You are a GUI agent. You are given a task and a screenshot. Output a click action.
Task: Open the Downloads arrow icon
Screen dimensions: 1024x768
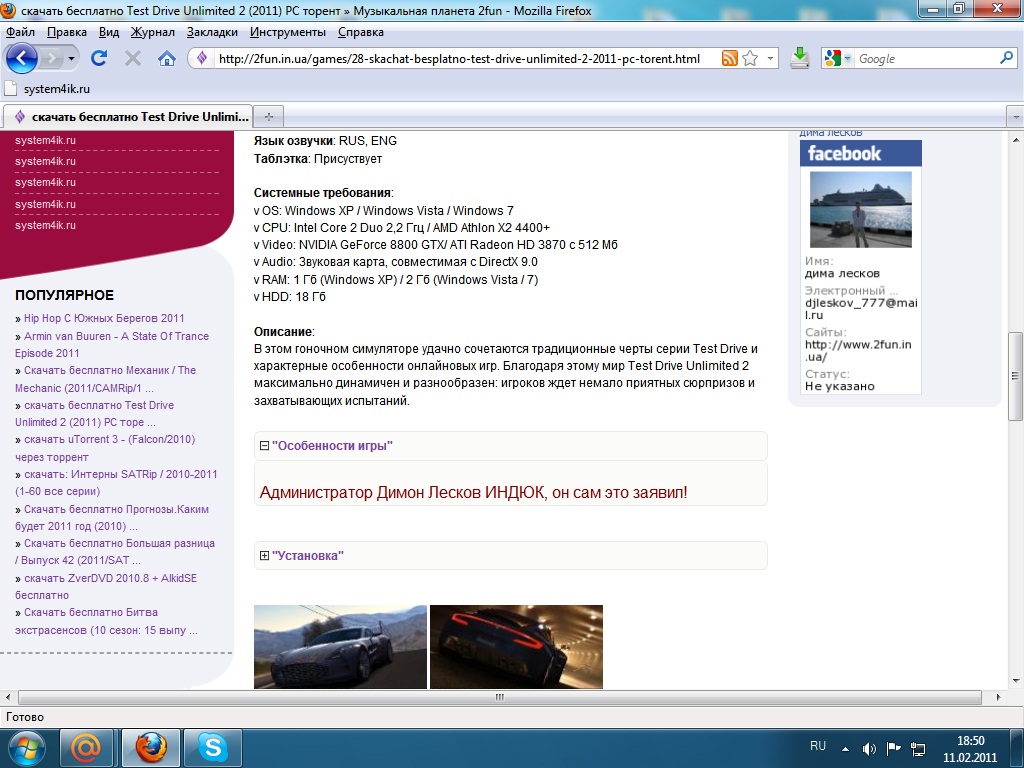pyautogui.click(x=799, y=58)
